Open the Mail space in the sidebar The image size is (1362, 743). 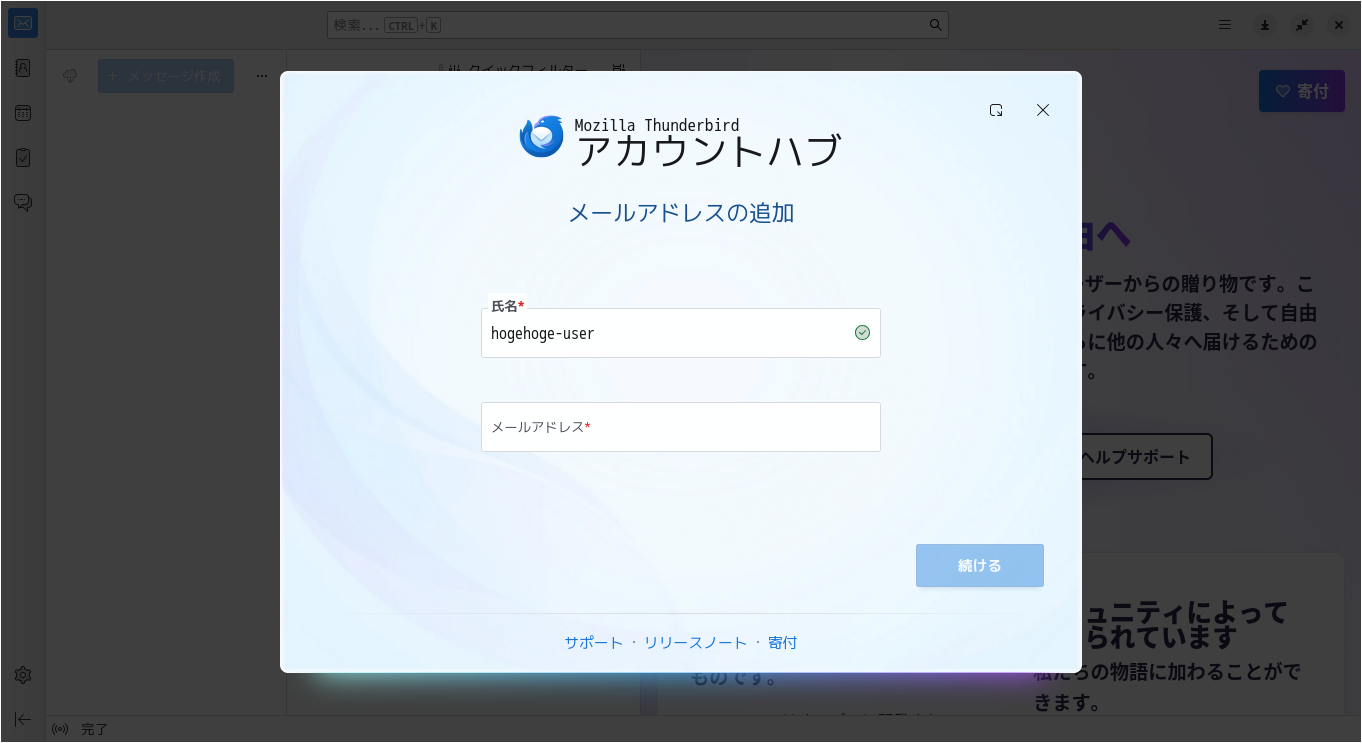[23, 23]
